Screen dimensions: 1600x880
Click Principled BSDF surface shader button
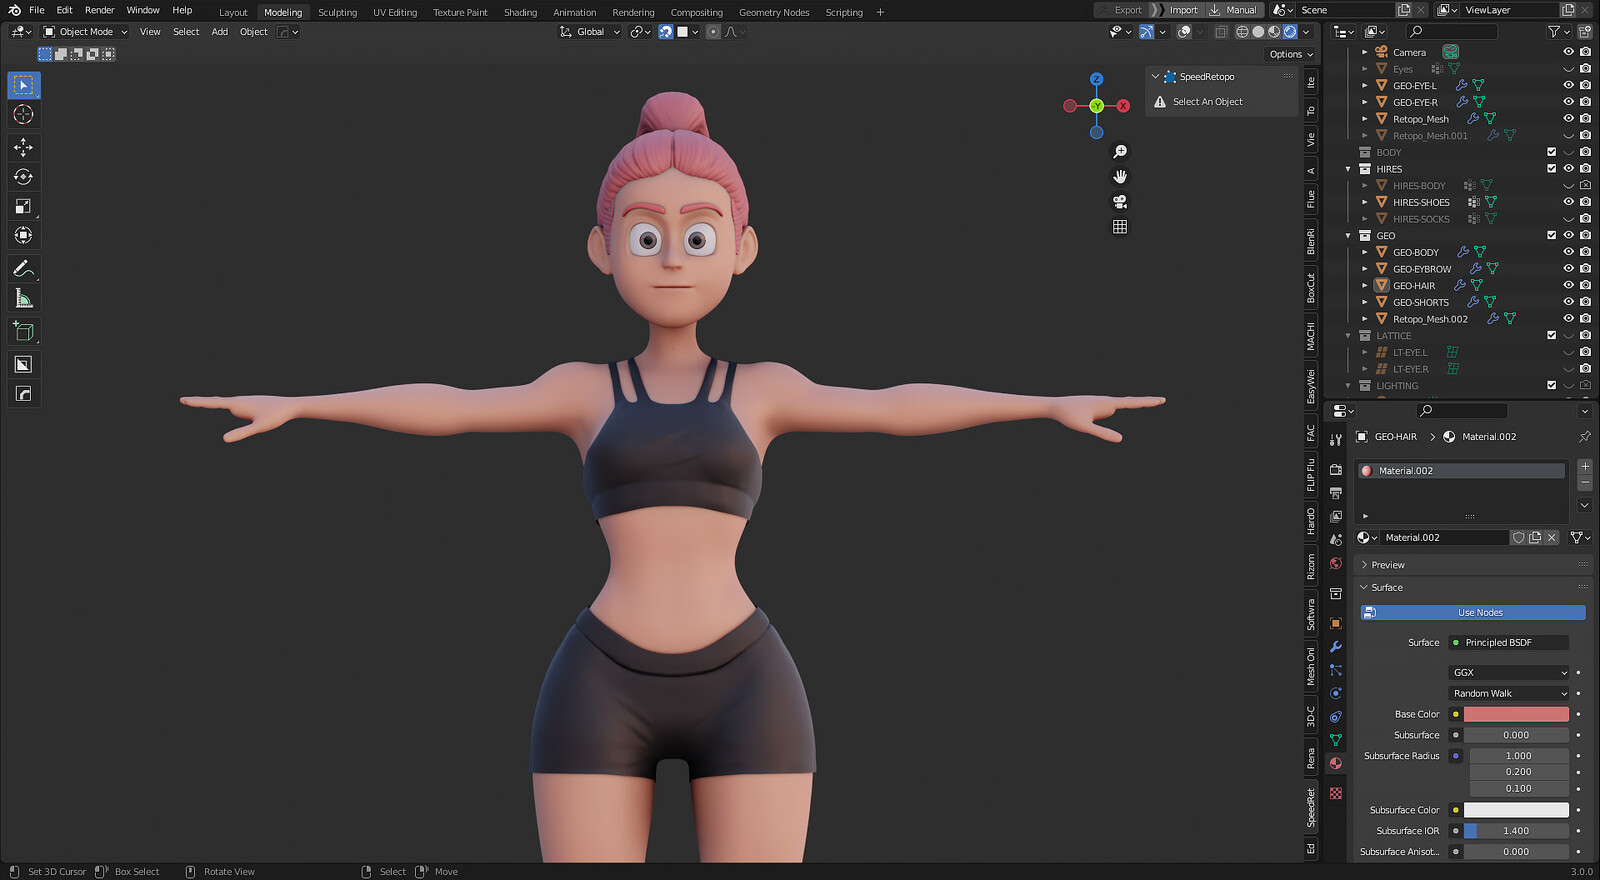point(1509,643)
